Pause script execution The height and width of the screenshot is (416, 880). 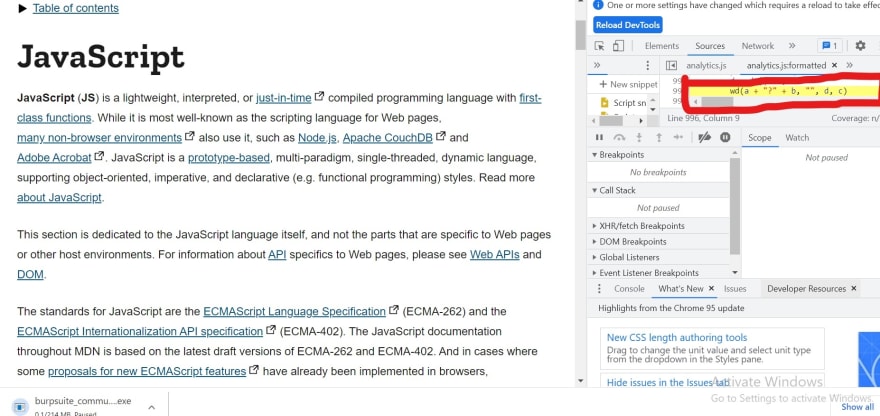(x=599, y=138)
